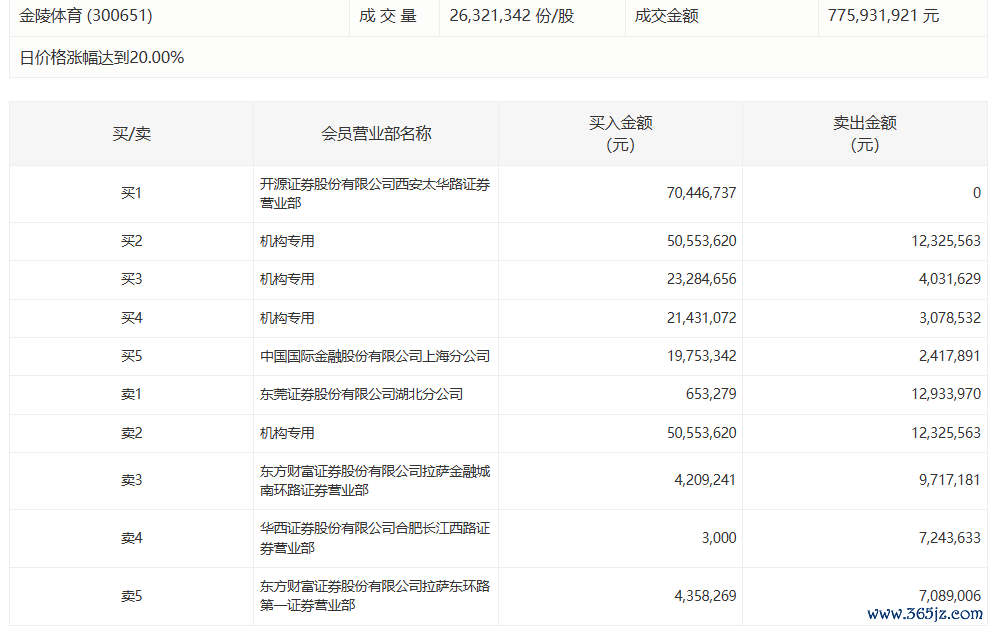The height and width of the screenshot is (629, 990).
Task: Click 开源证券西安太华路证券营业部 name
Action: [375, 193]
